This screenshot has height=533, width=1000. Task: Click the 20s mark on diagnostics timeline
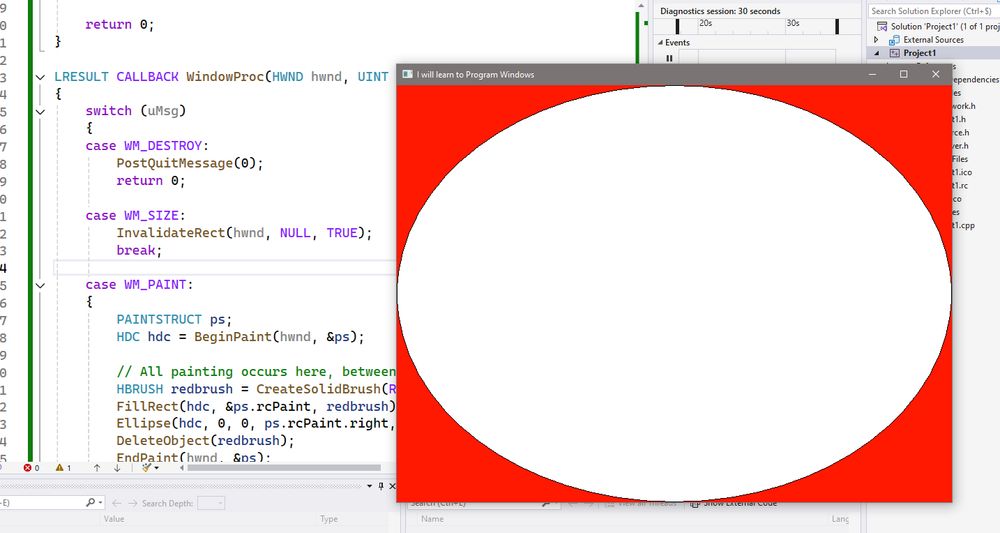pos(705,23)
